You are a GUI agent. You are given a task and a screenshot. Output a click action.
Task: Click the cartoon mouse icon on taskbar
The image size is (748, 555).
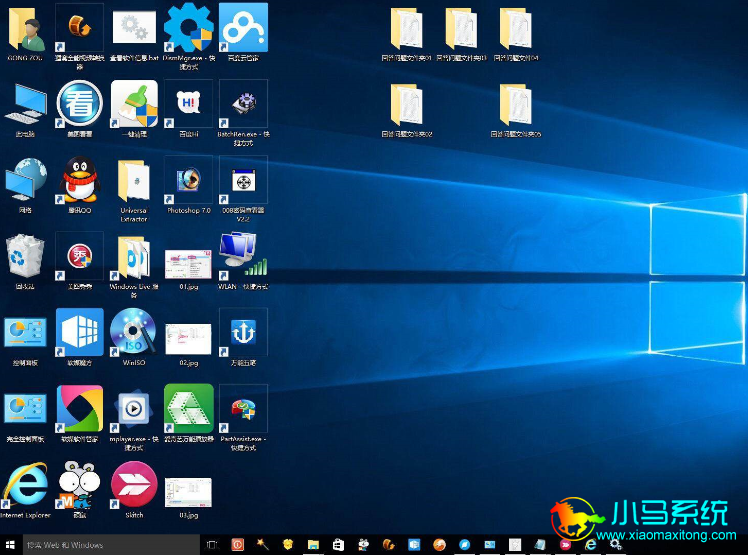[364, 545]
